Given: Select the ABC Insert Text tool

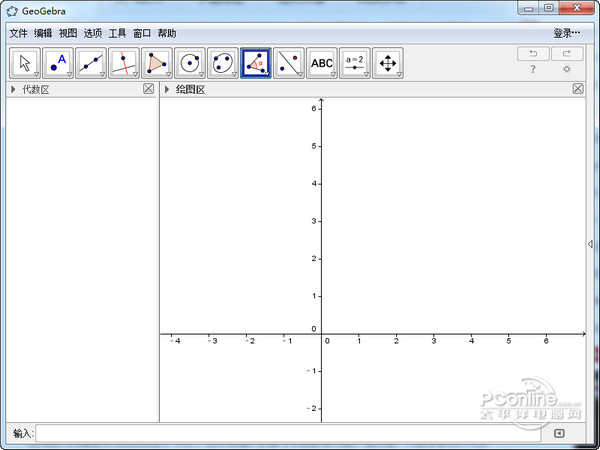Looking at the screenshot, I should tap(322, 63).
